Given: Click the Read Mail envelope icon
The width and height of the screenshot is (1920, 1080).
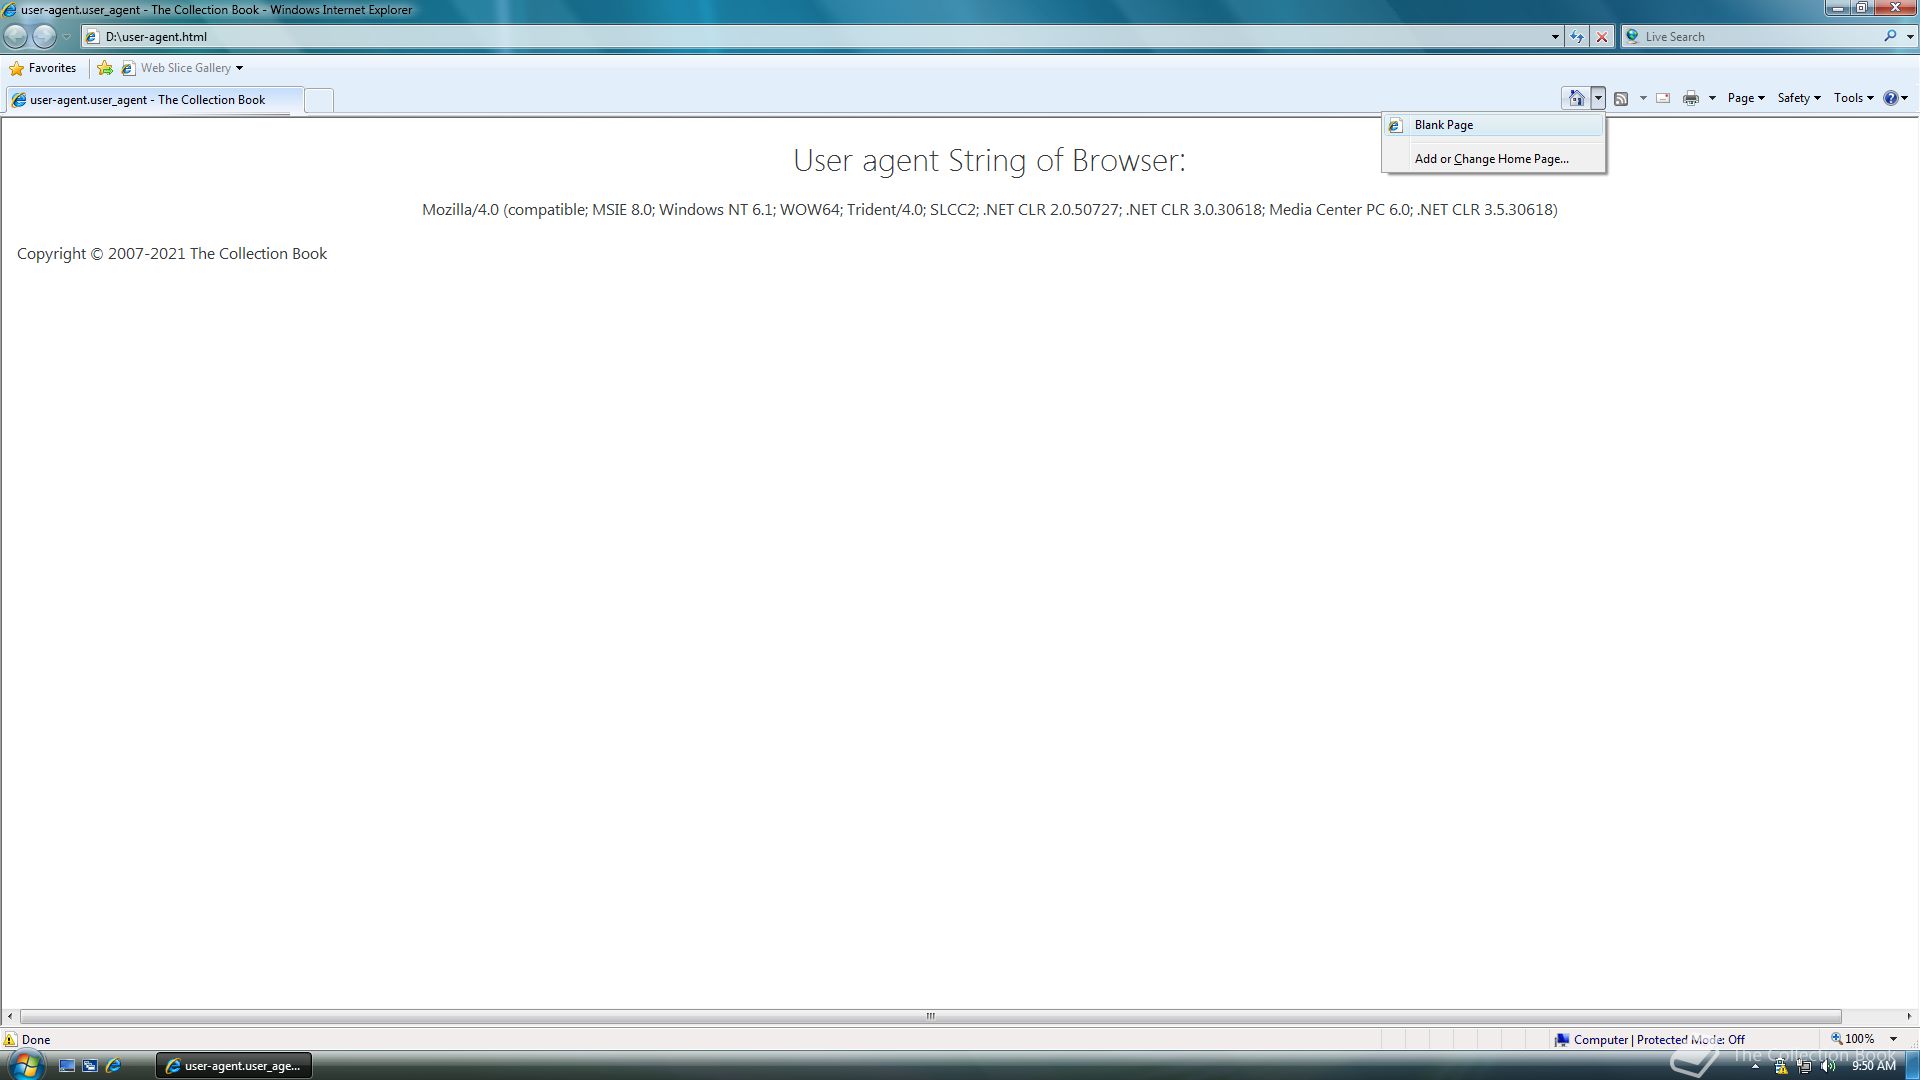Looking at the screenshot, I should (1663, 98).
